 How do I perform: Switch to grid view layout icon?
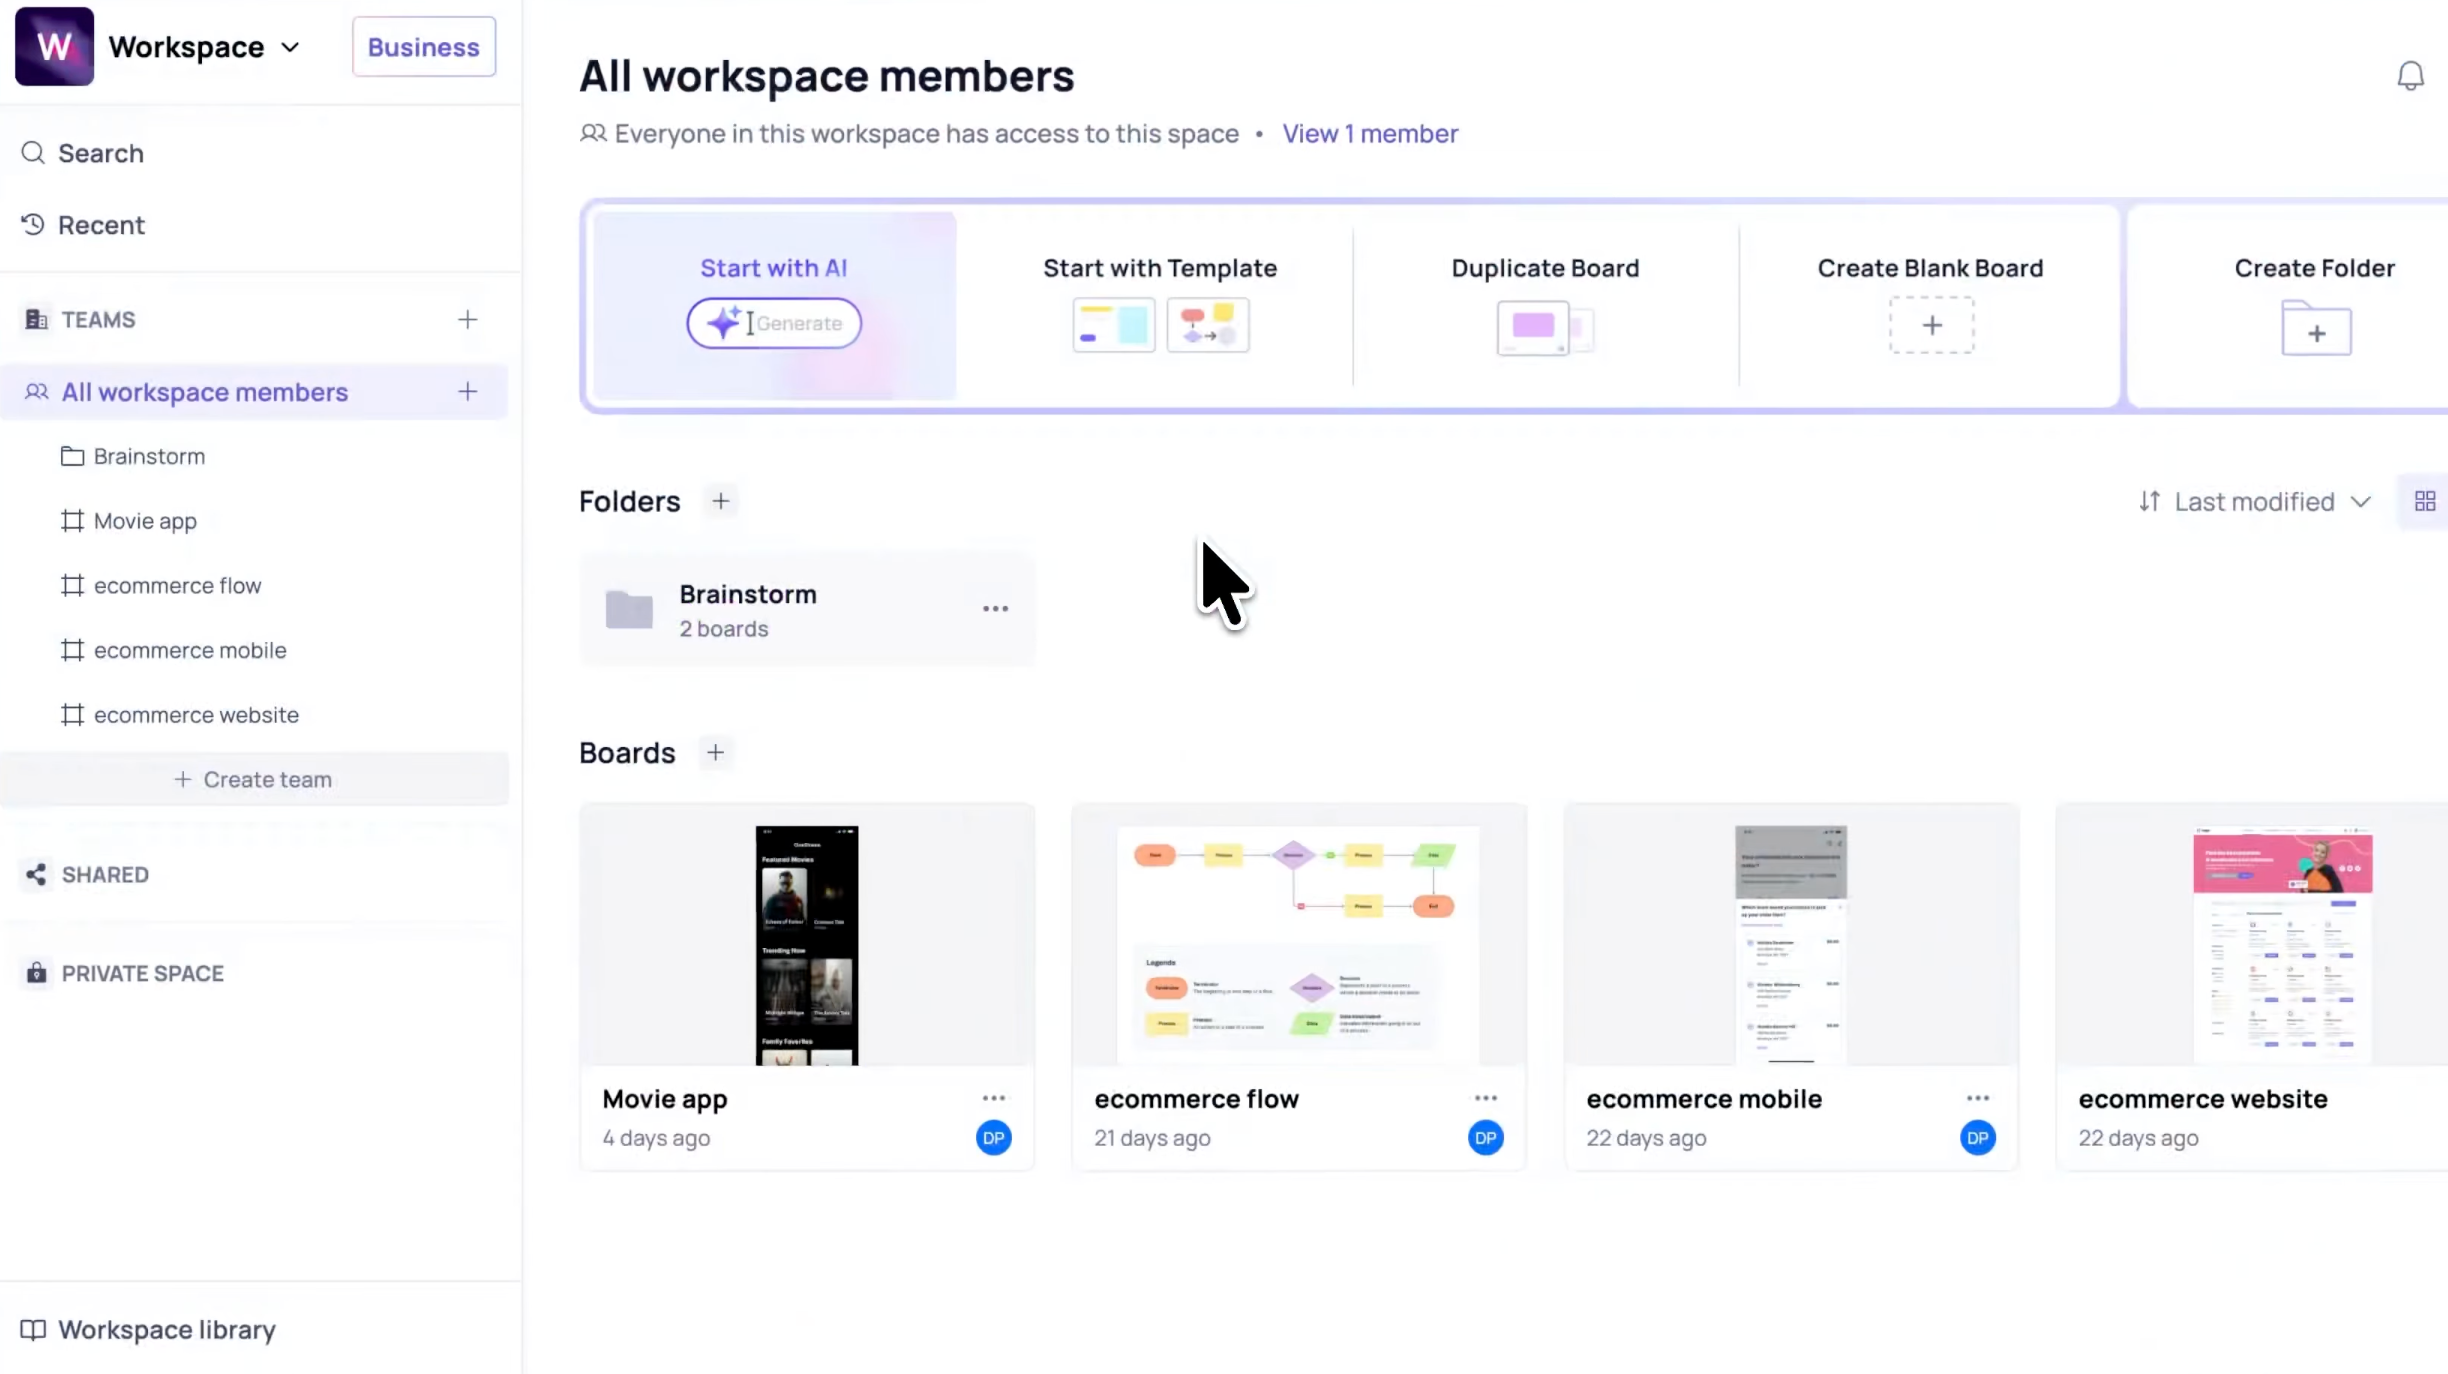(x=2424, y=501)
